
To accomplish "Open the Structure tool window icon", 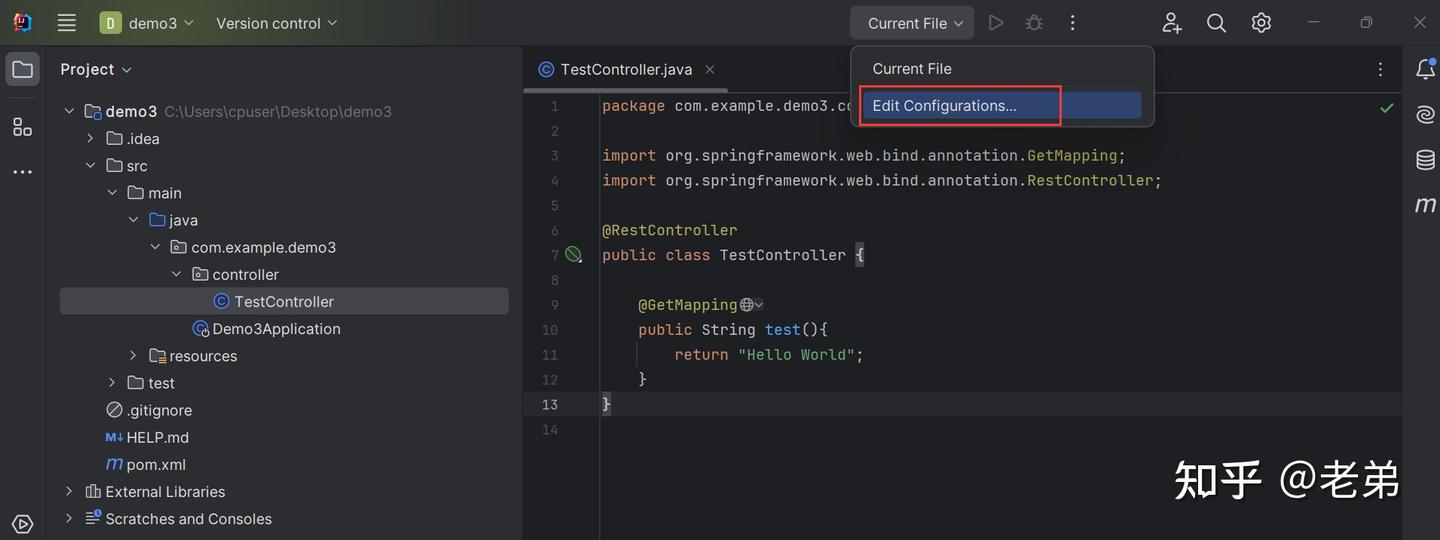I will (22, 127).
